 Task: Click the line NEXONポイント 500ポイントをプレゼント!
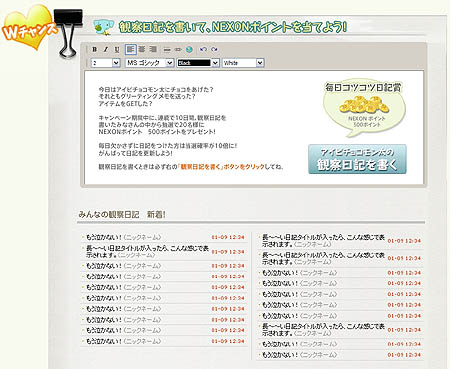click(x=157, y=132)
